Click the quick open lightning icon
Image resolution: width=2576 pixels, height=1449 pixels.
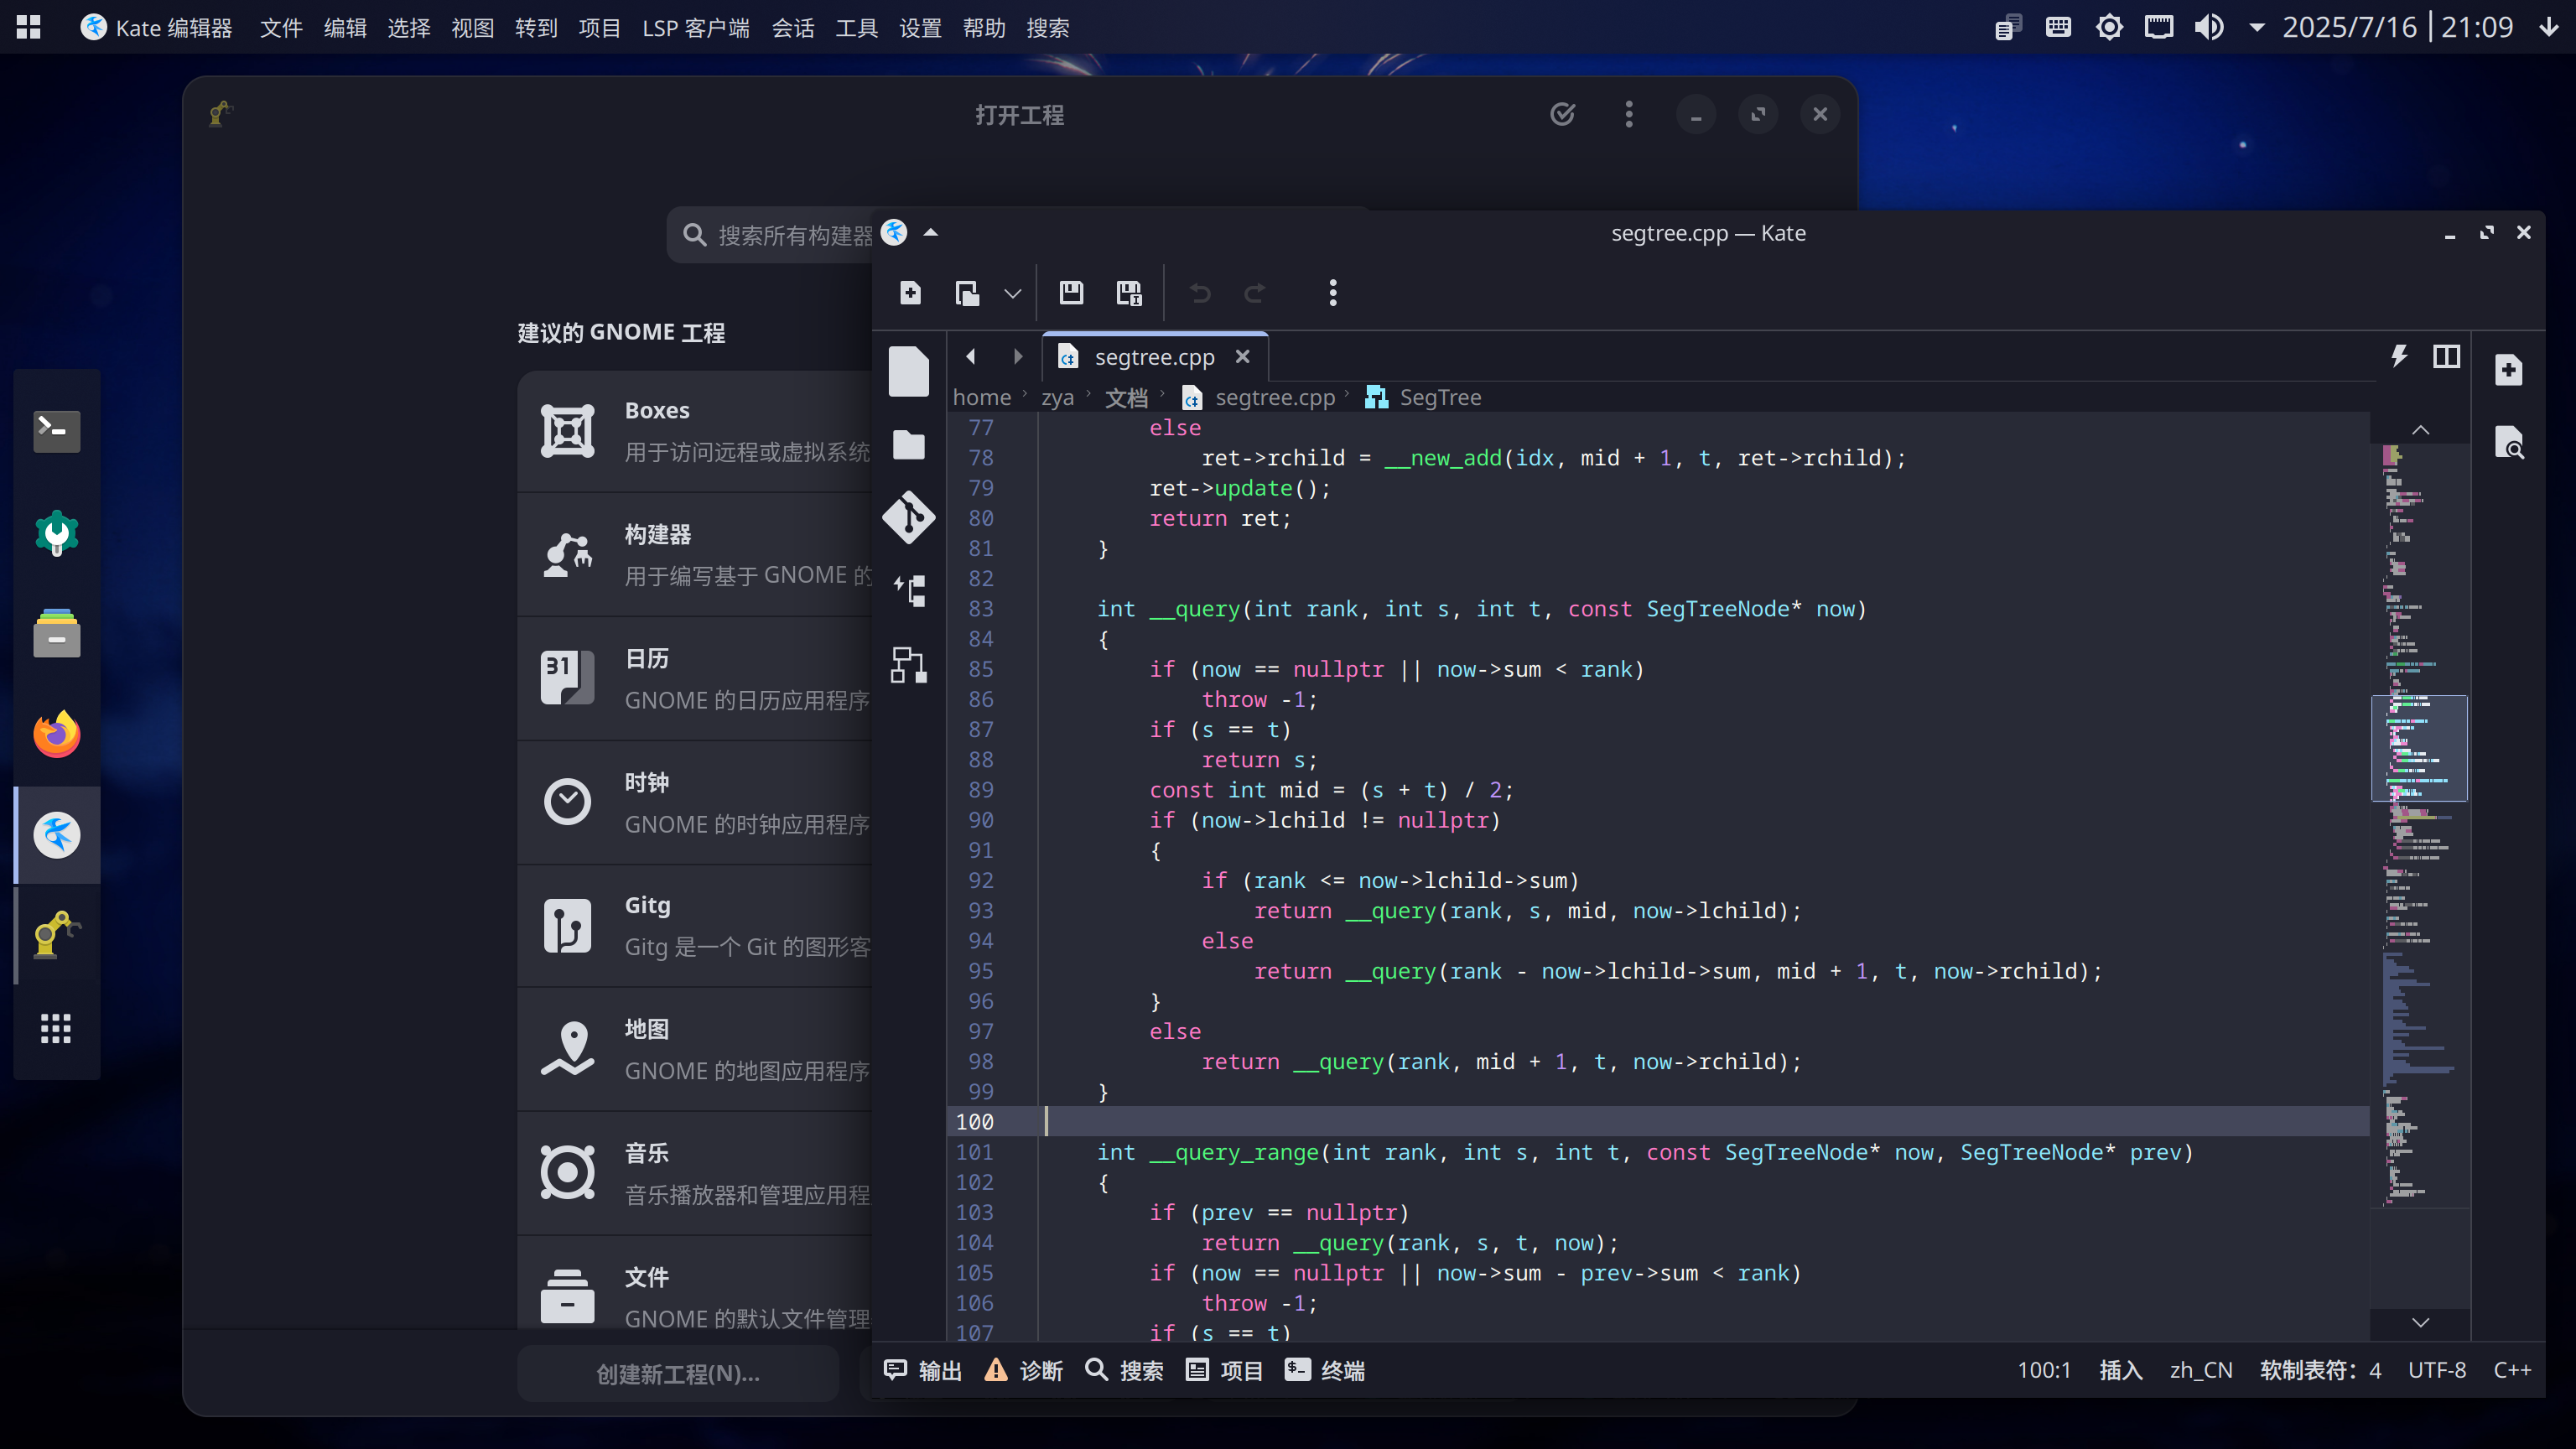[2399, 356]
